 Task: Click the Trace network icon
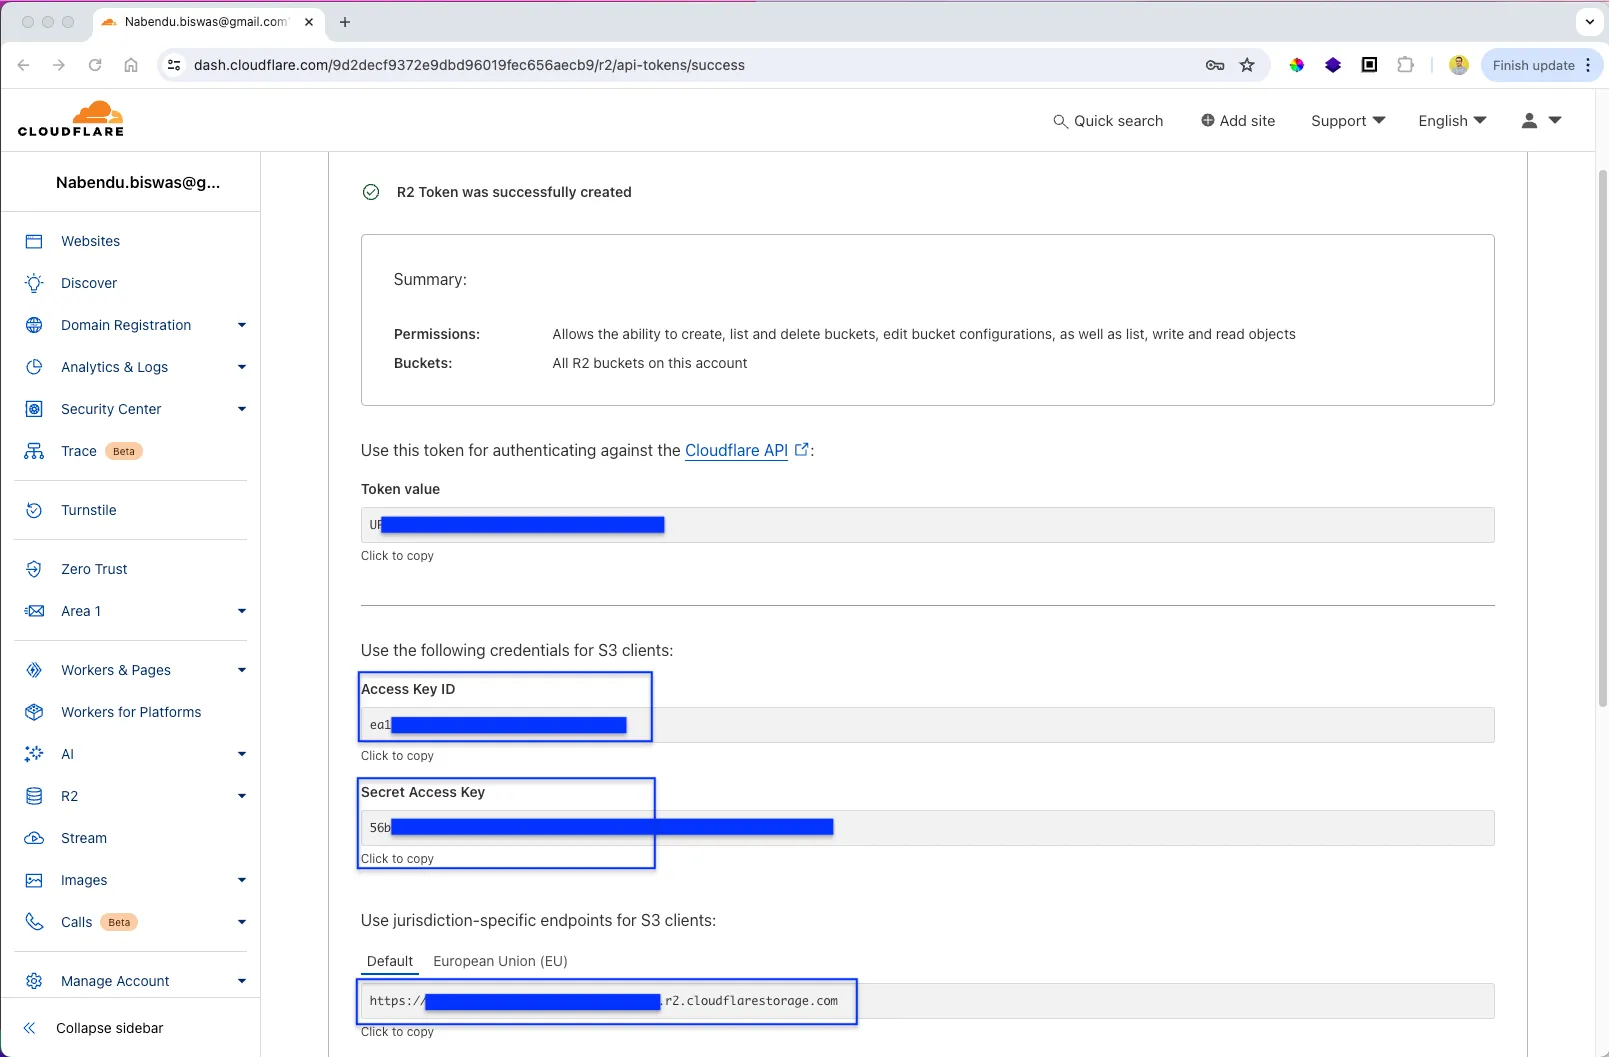point(34,451)
